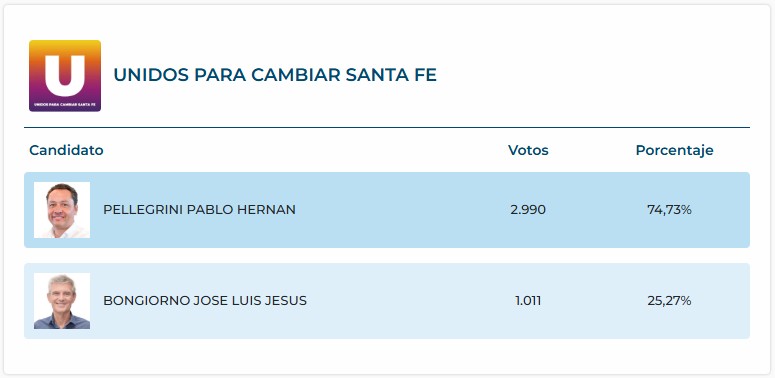
Task: Click the blue shirt in Bongiorno's photo
Action: point(62,322)
